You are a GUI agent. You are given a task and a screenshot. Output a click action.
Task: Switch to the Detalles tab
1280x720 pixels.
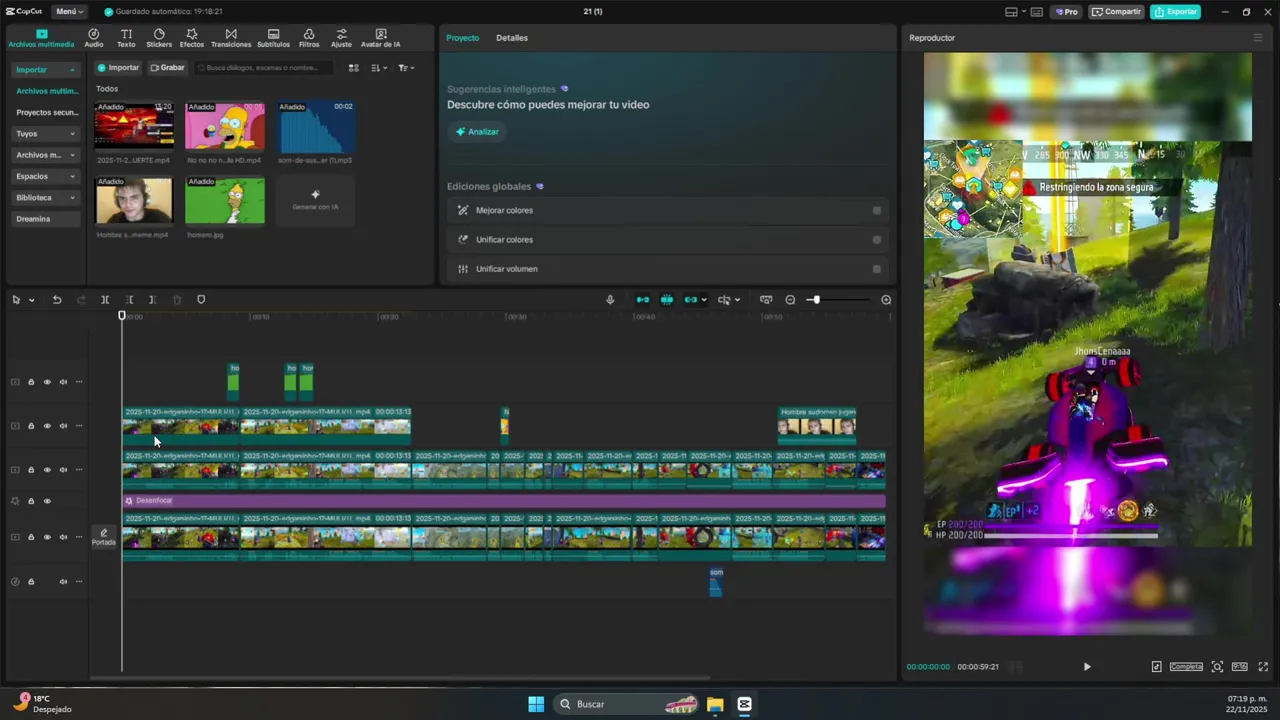(512, 38)
